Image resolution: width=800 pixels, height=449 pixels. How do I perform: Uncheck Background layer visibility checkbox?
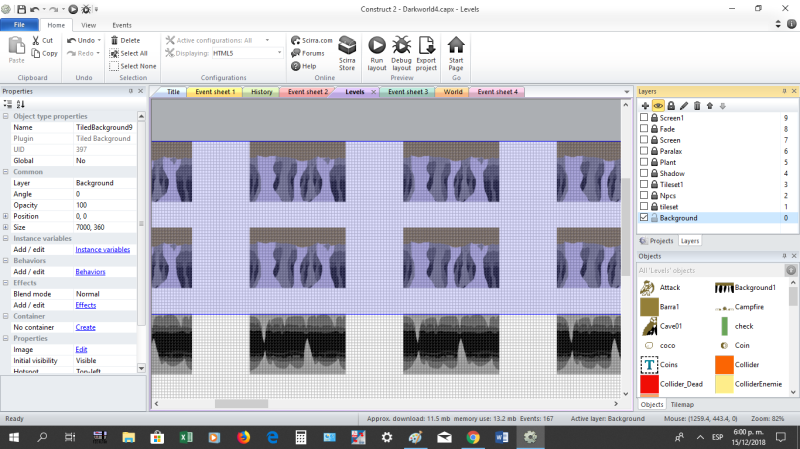point(644,217)
